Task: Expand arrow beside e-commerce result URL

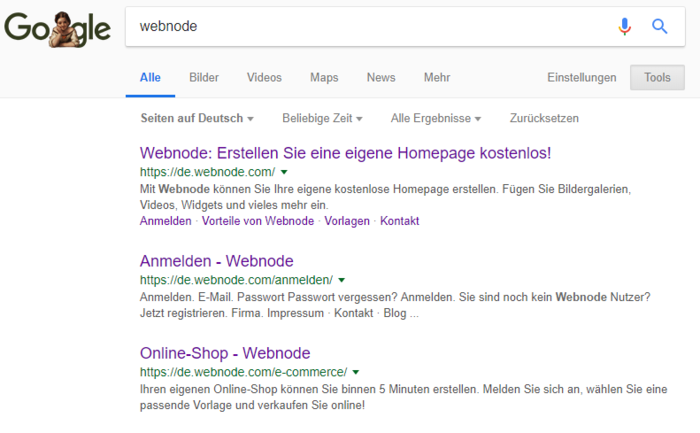Action: (x=357, y=371)
